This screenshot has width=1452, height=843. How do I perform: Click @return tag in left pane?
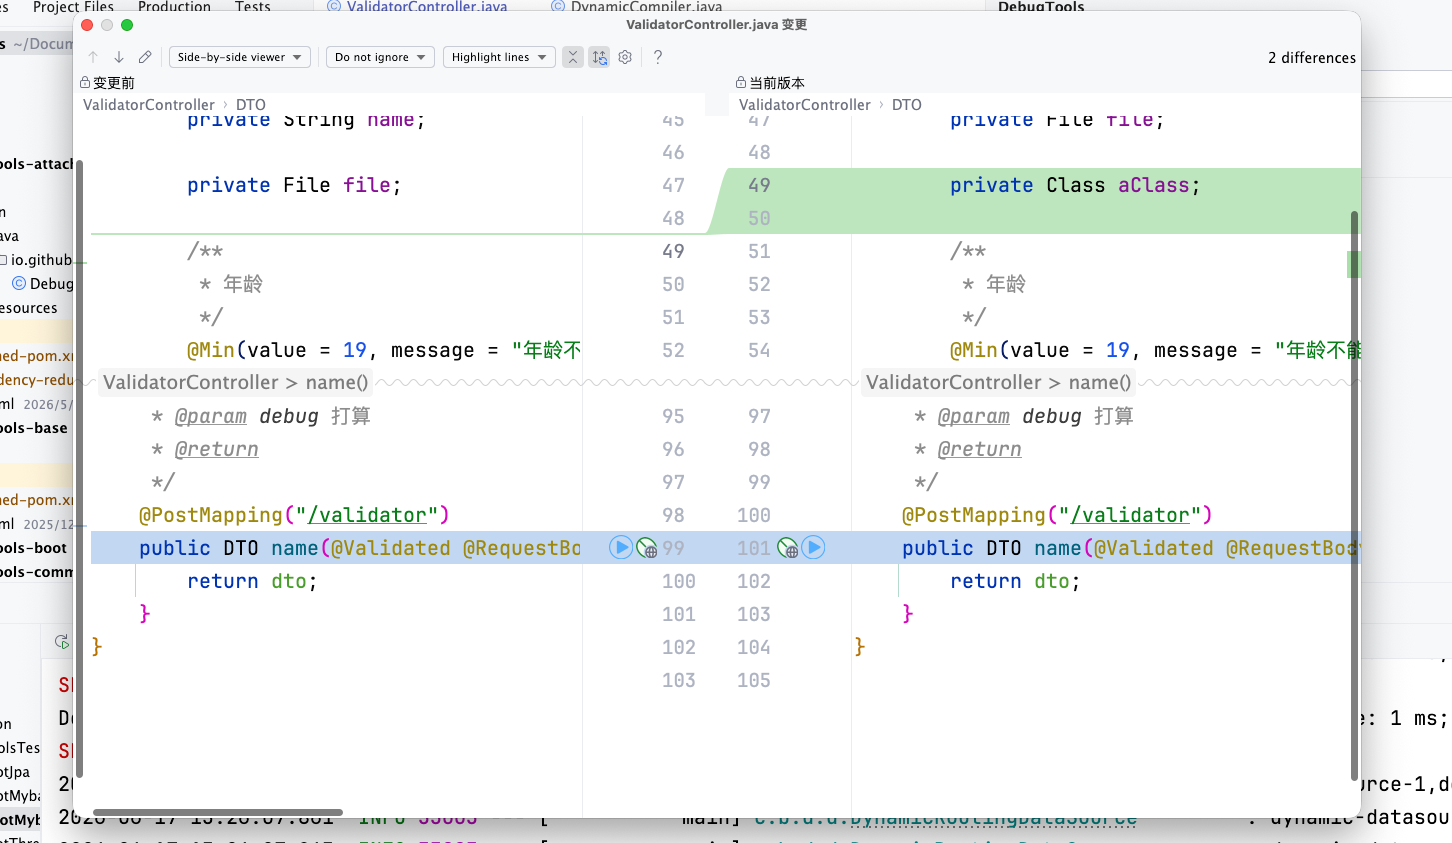pyautogui.click(x=217, y=449)
